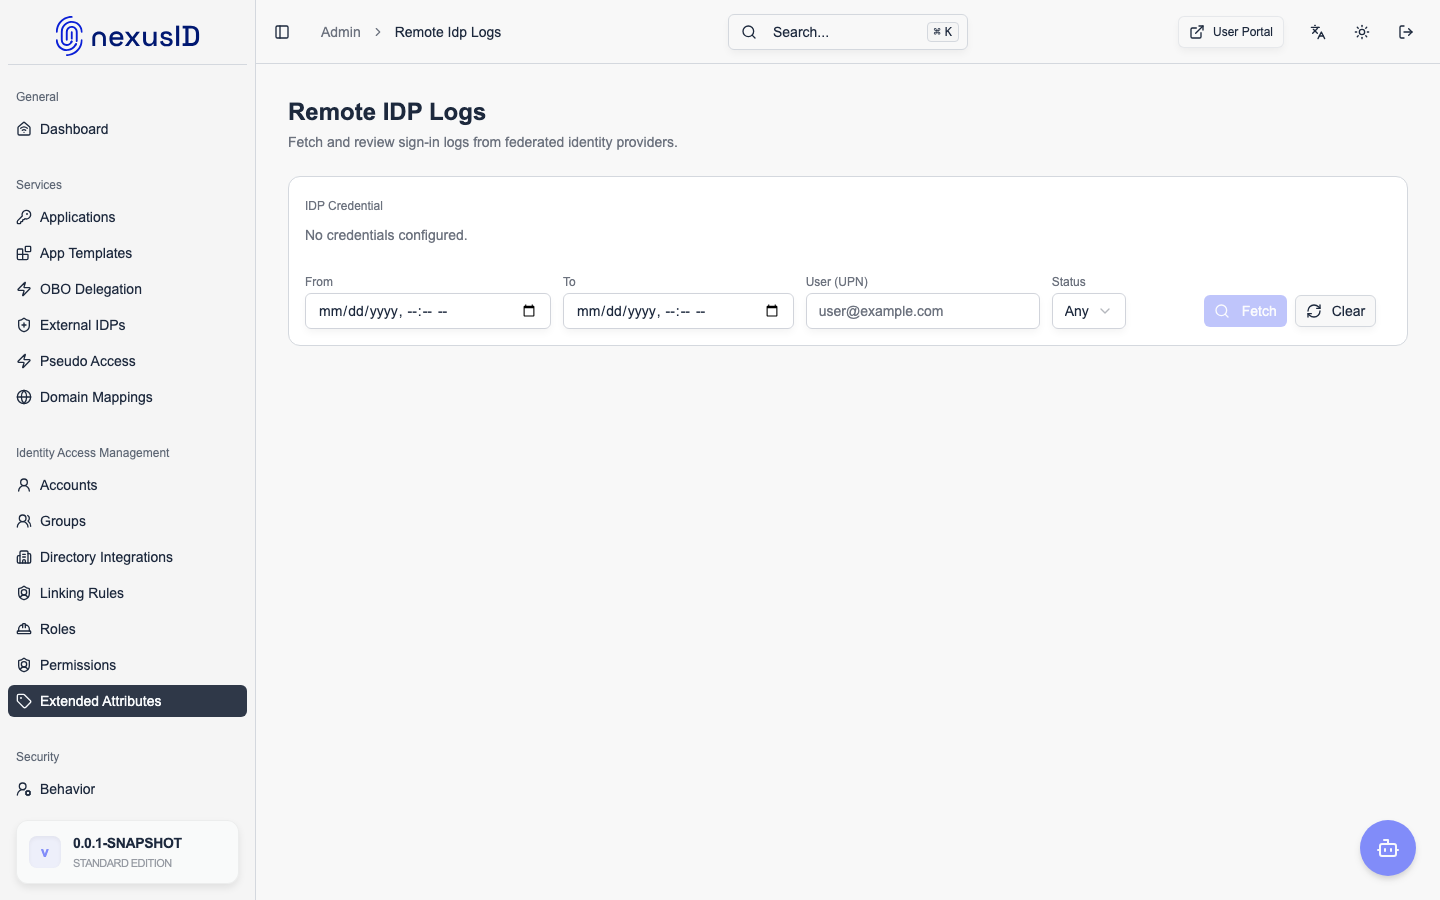Click the Dashboard home icon
The height and width of the screenshot is (900, 1440).
(24, 129)
